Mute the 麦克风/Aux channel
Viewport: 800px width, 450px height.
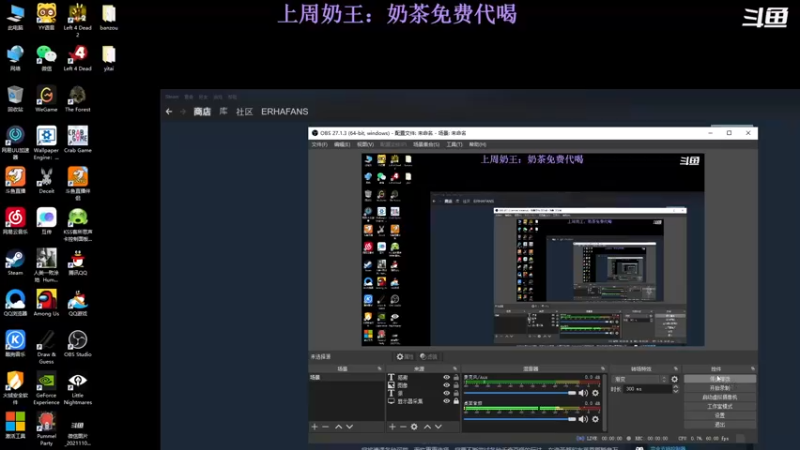[x=583, y=393]
